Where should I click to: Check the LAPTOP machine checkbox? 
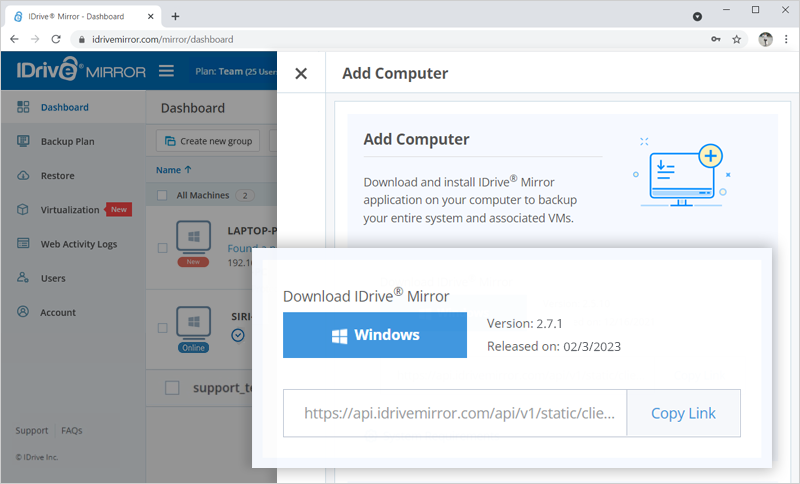(x=162, y=248)
